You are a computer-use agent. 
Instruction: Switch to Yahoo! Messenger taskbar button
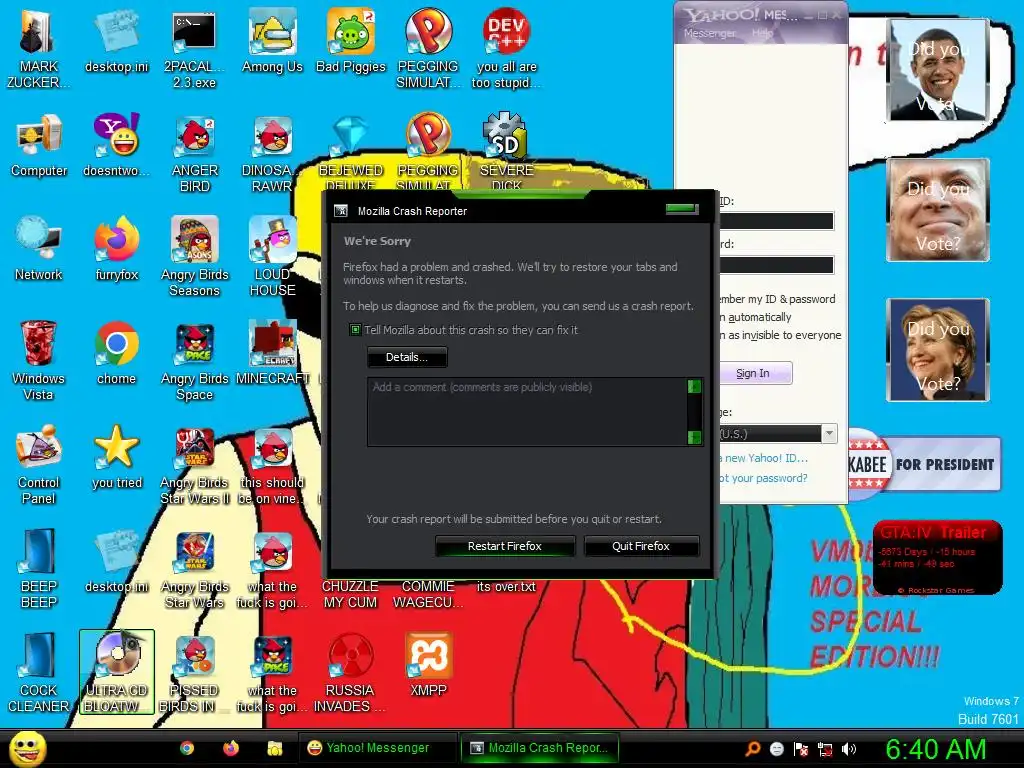tap(378, 748)
